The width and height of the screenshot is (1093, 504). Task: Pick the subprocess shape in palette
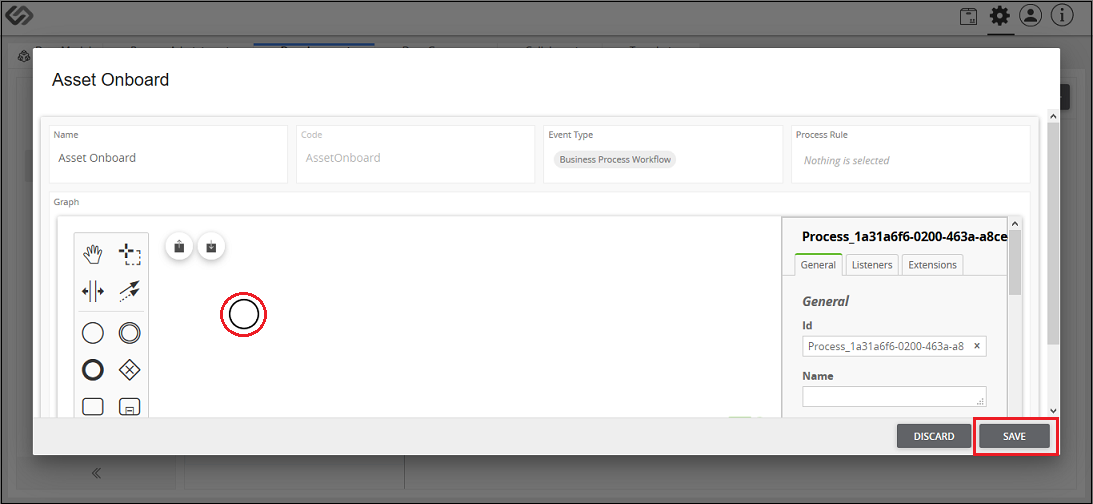click(129, 407)
